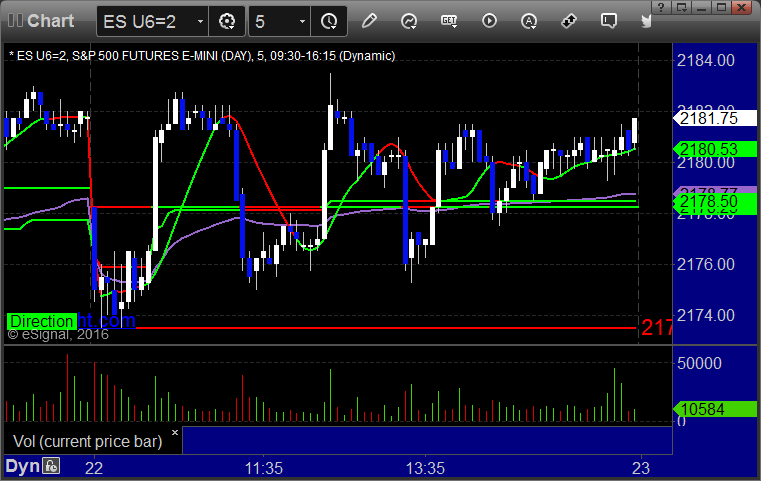Viewport: 761px width, 481px height.
Task: Open the time template clock menu
Action: pyautogui.click(x=329, y=21)
